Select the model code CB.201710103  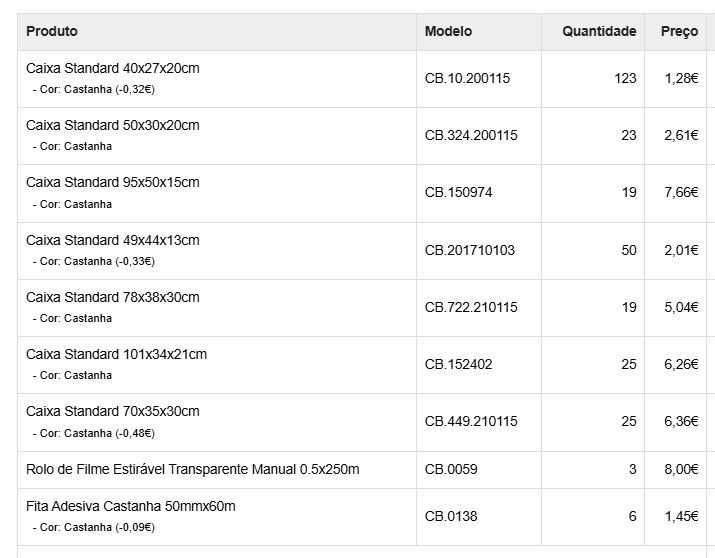click(x=470, y=250)
